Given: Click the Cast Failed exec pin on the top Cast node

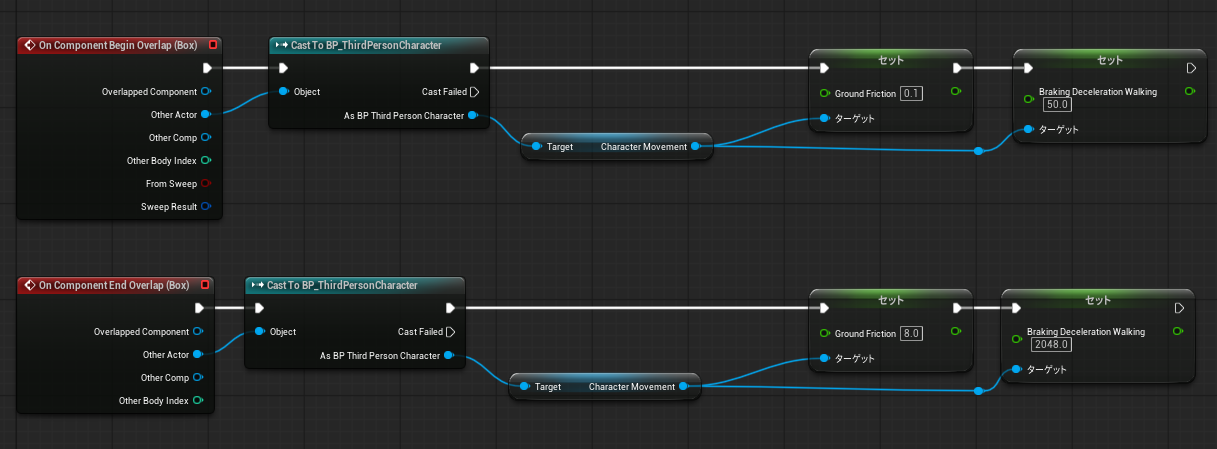Looking at the screenshot, I should point(474,92).
